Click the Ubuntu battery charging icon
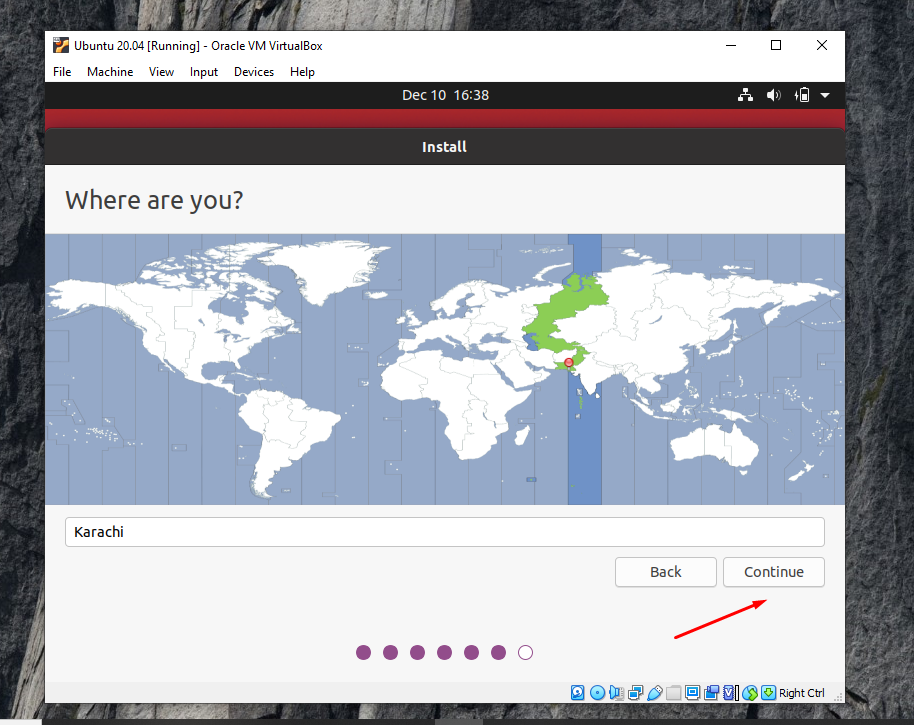The height and width of the screenshot is (725, 914). (801, 95)
